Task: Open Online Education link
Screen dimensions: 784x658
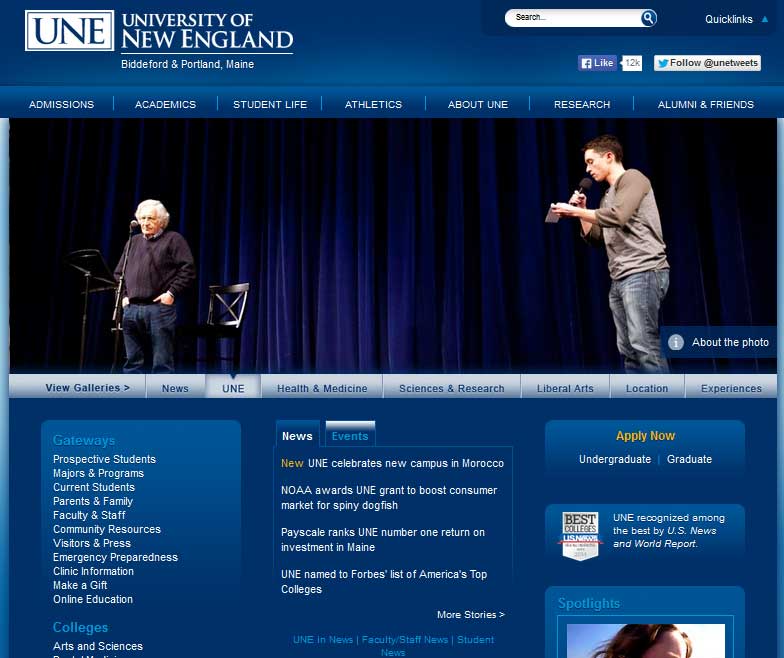Action: (x=93, y=599)
